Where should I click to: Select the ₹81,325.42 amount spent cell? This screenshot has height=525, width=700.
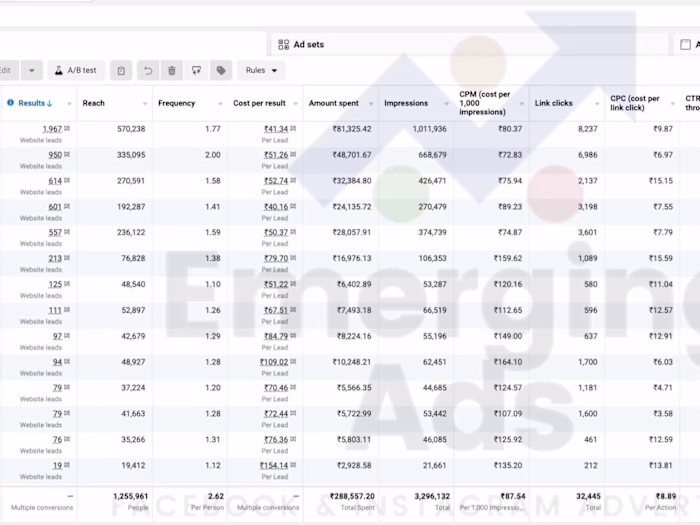[352, 129]
